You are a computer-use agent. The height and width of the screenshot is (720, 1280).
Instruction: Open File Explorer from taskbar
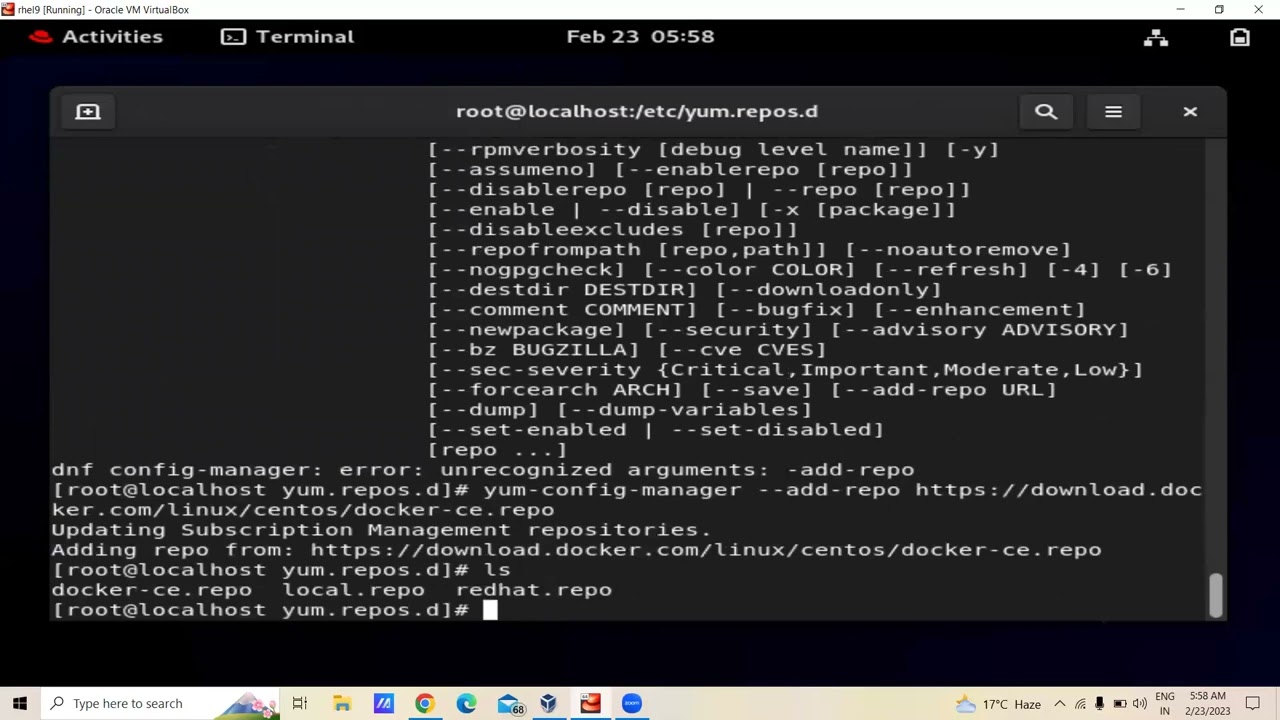click(x=342, y=703)
